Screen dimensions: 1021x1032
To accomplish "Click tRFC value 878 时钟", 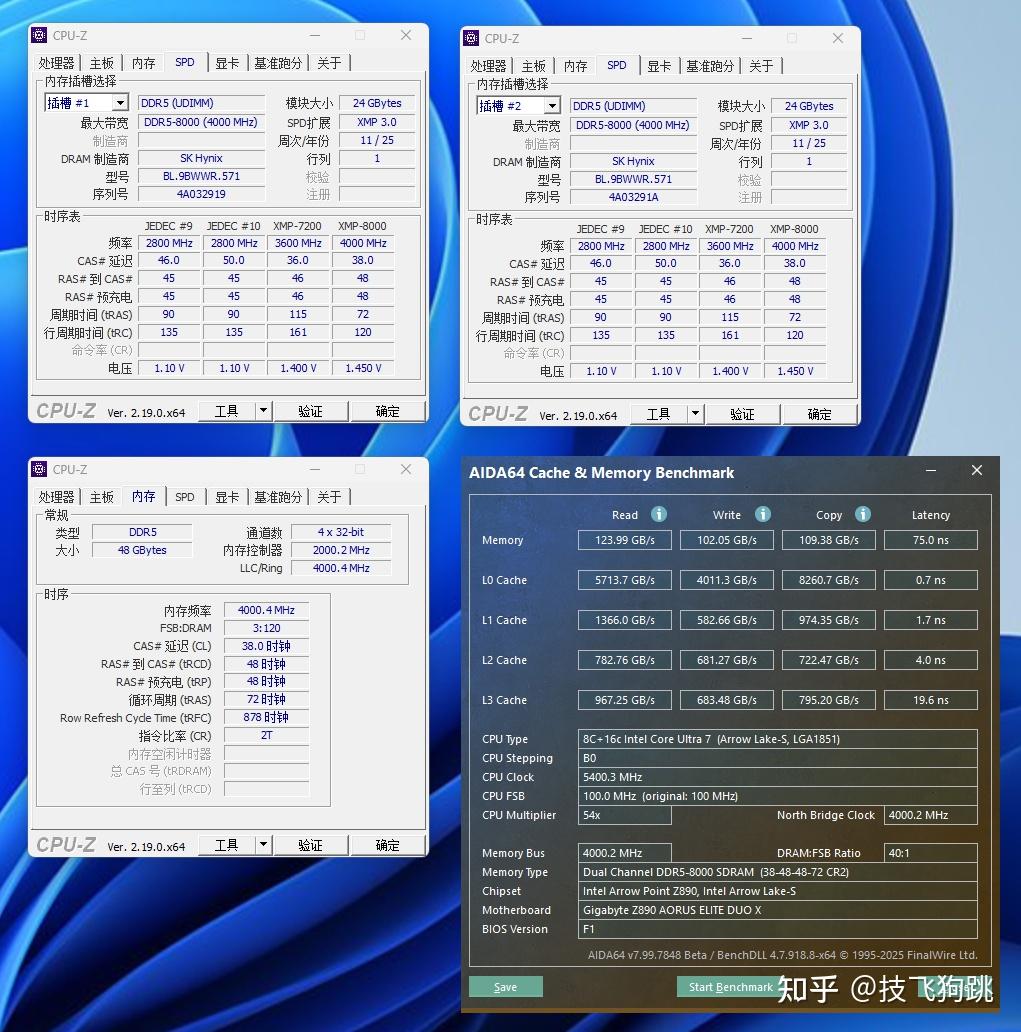I will click(x=266, y=717).
